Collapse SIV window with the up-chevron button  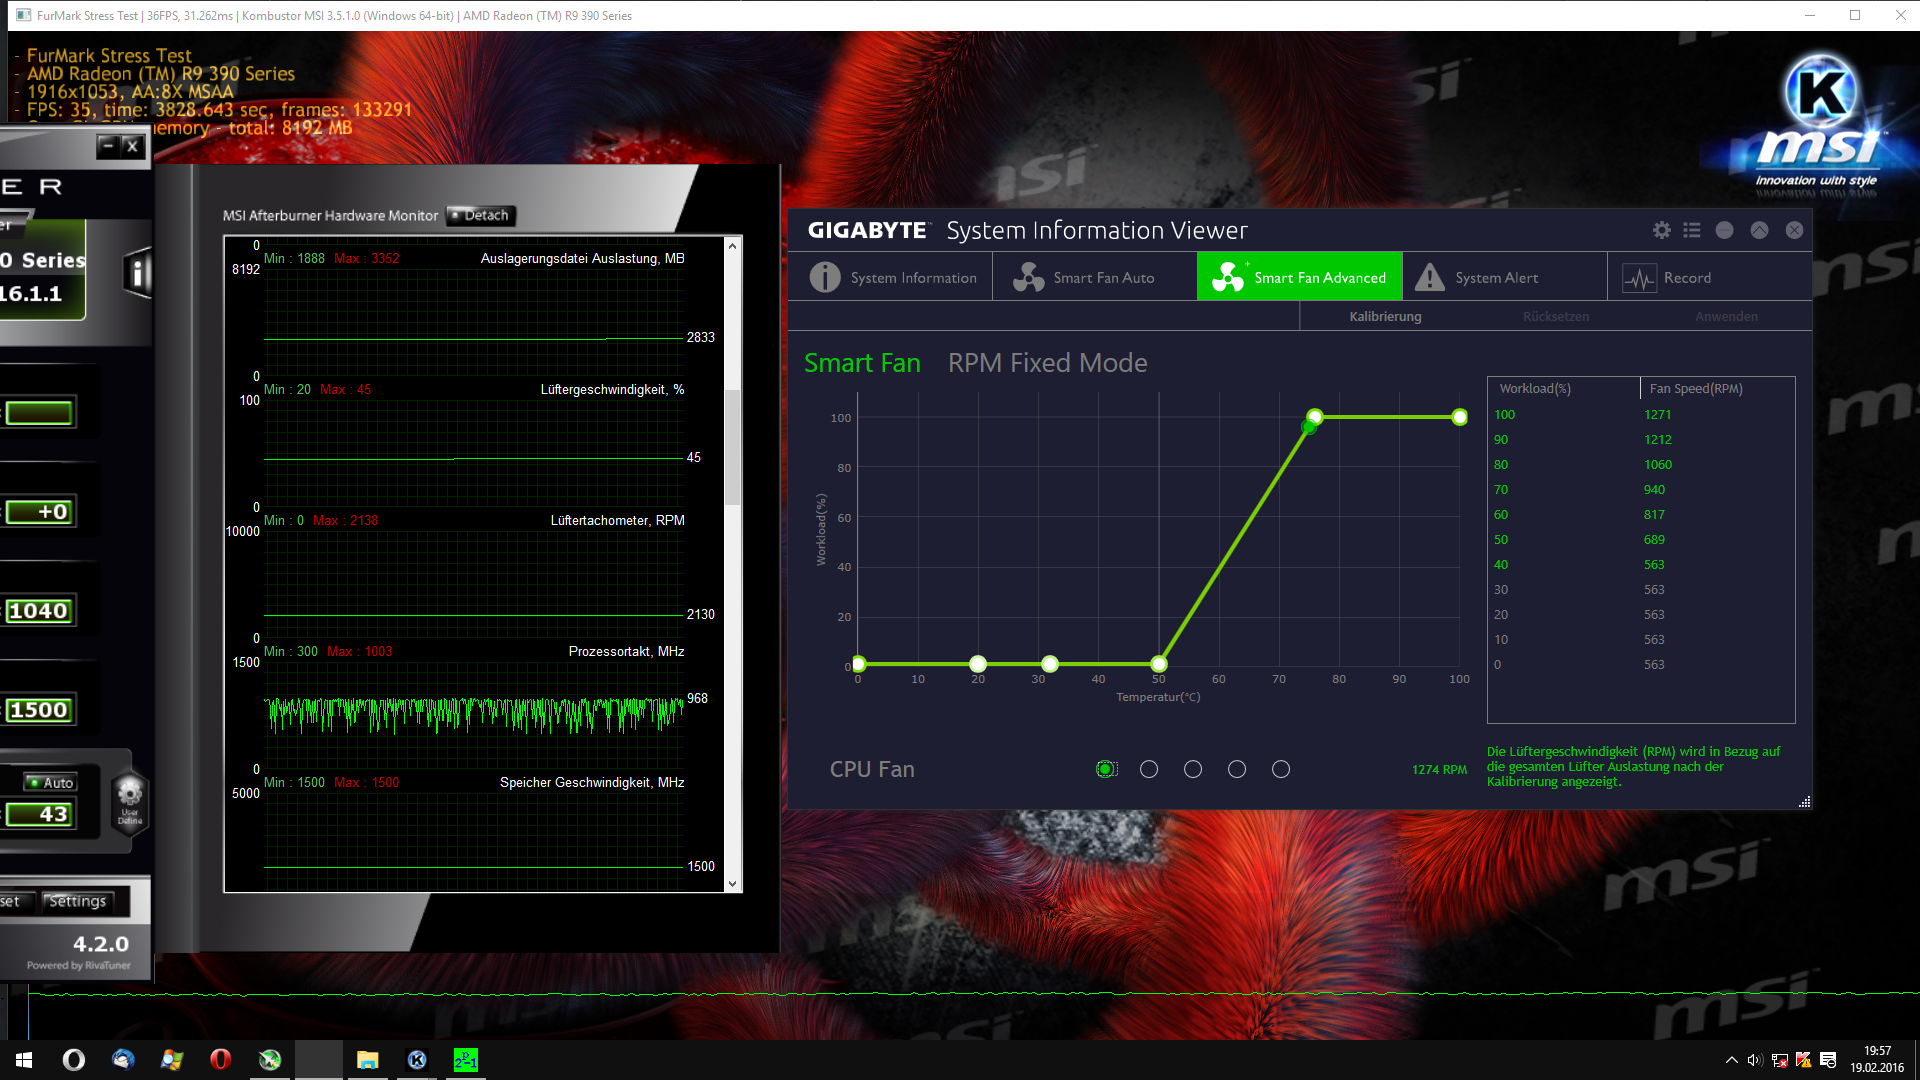pyautogui.click(x=1759, y=230)
